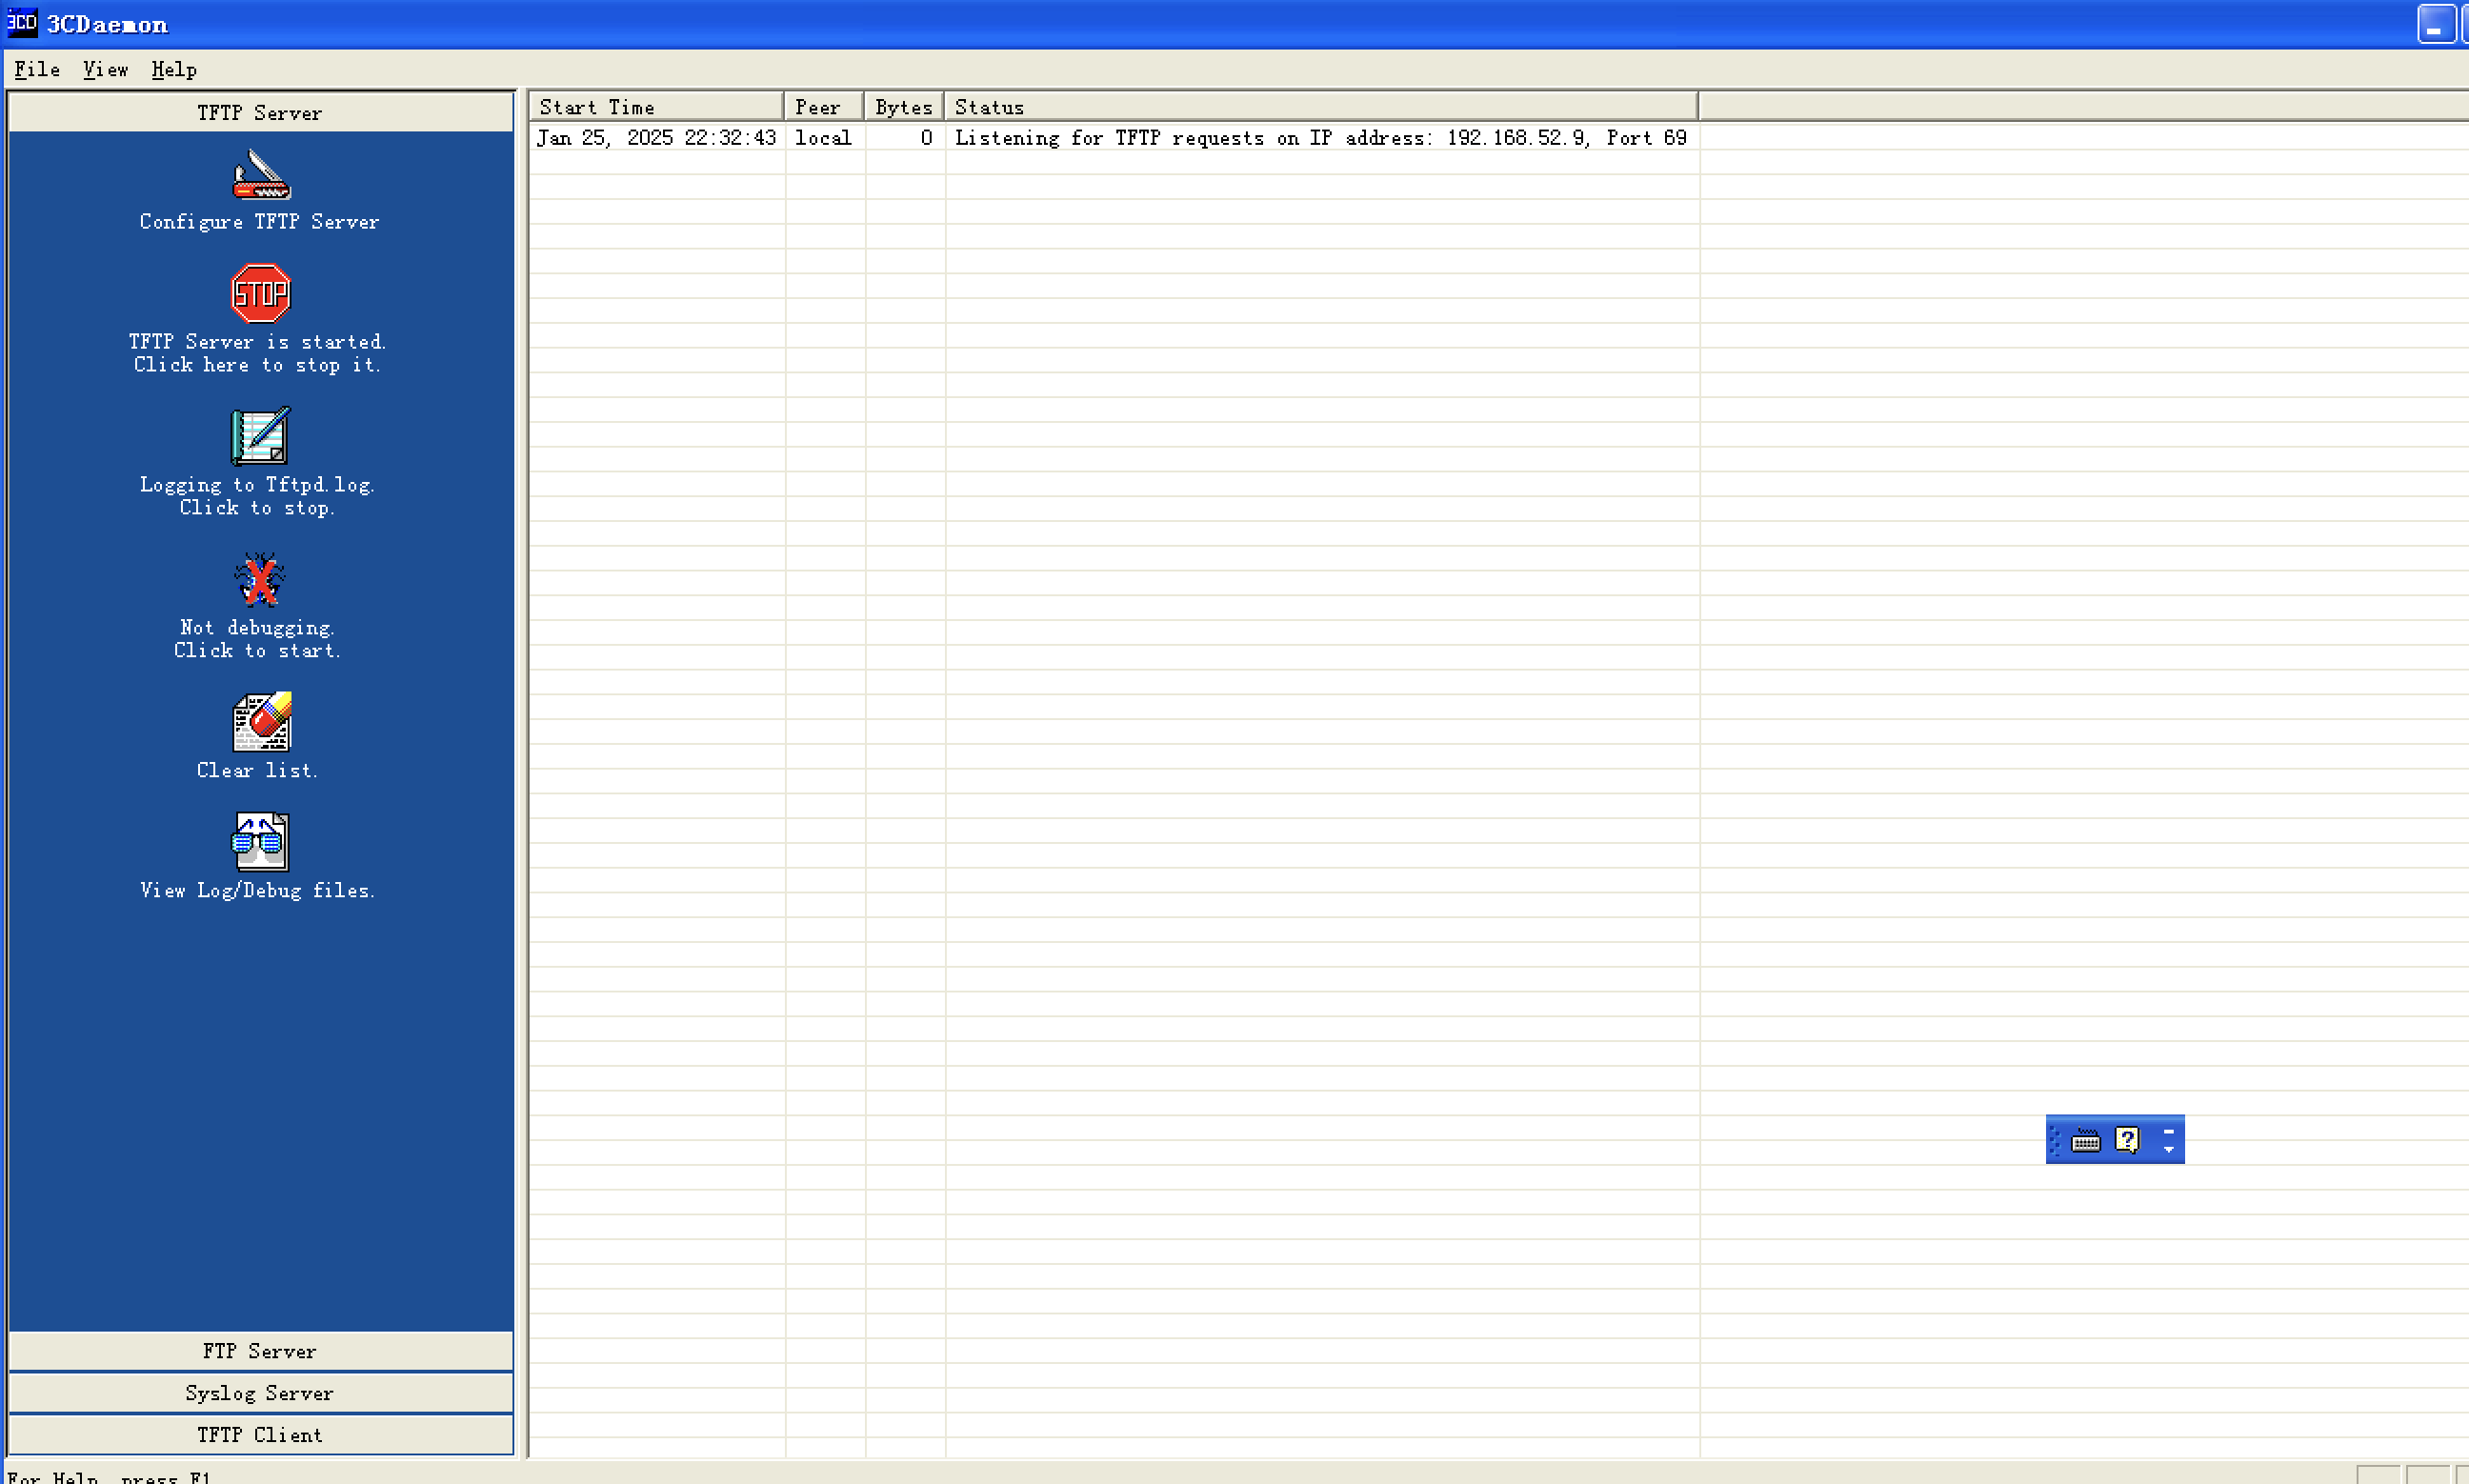Expand the Syslog Server panel

[260, 1393]
